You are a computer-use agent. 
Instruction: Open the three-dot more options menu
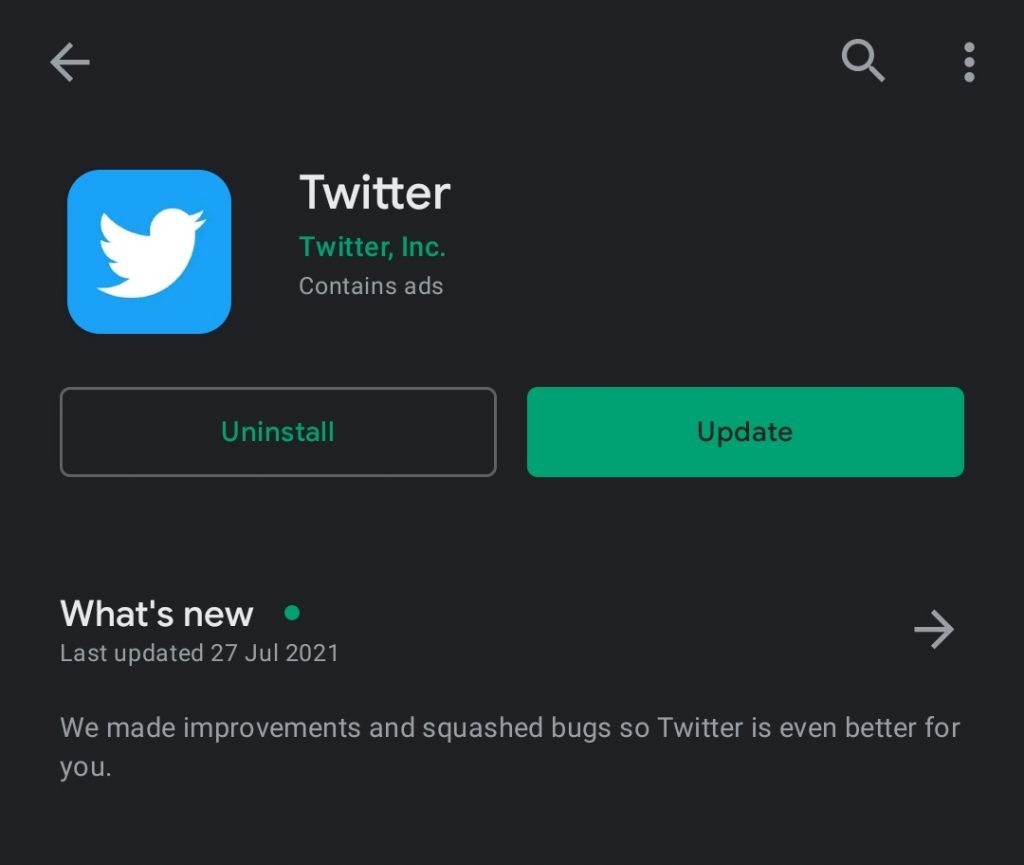pyautogui.click(x=968, y=63)
